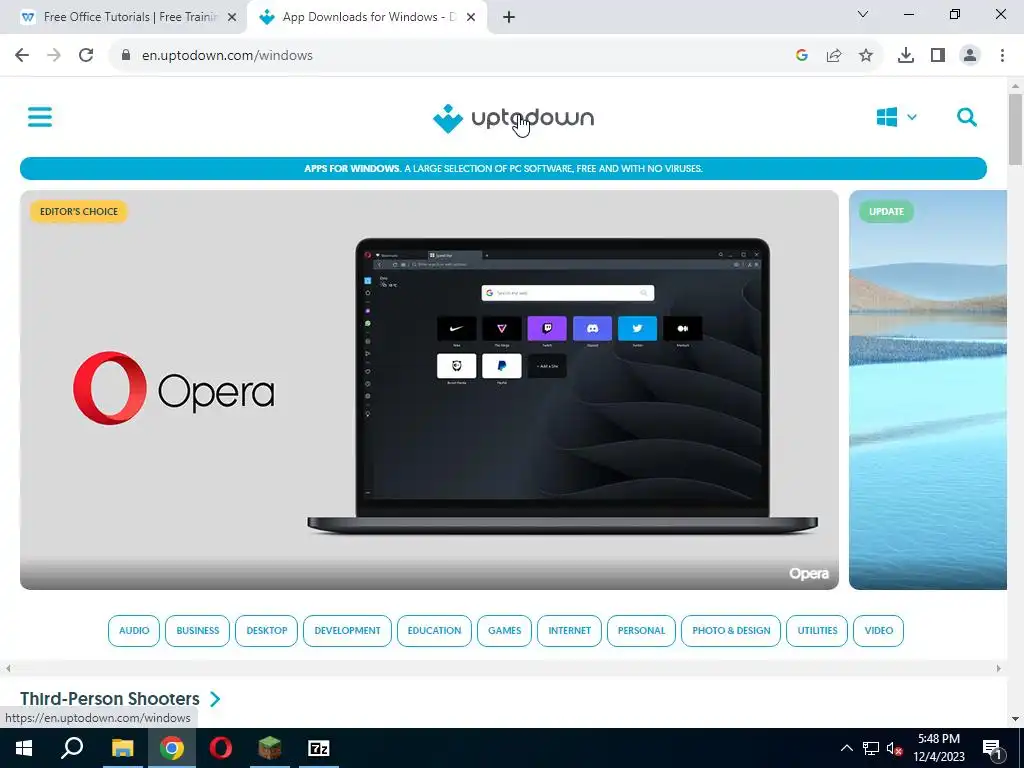This screenshot has width=1024, height=768.
Task: Open a new browser tab
Action: [509, 17]
